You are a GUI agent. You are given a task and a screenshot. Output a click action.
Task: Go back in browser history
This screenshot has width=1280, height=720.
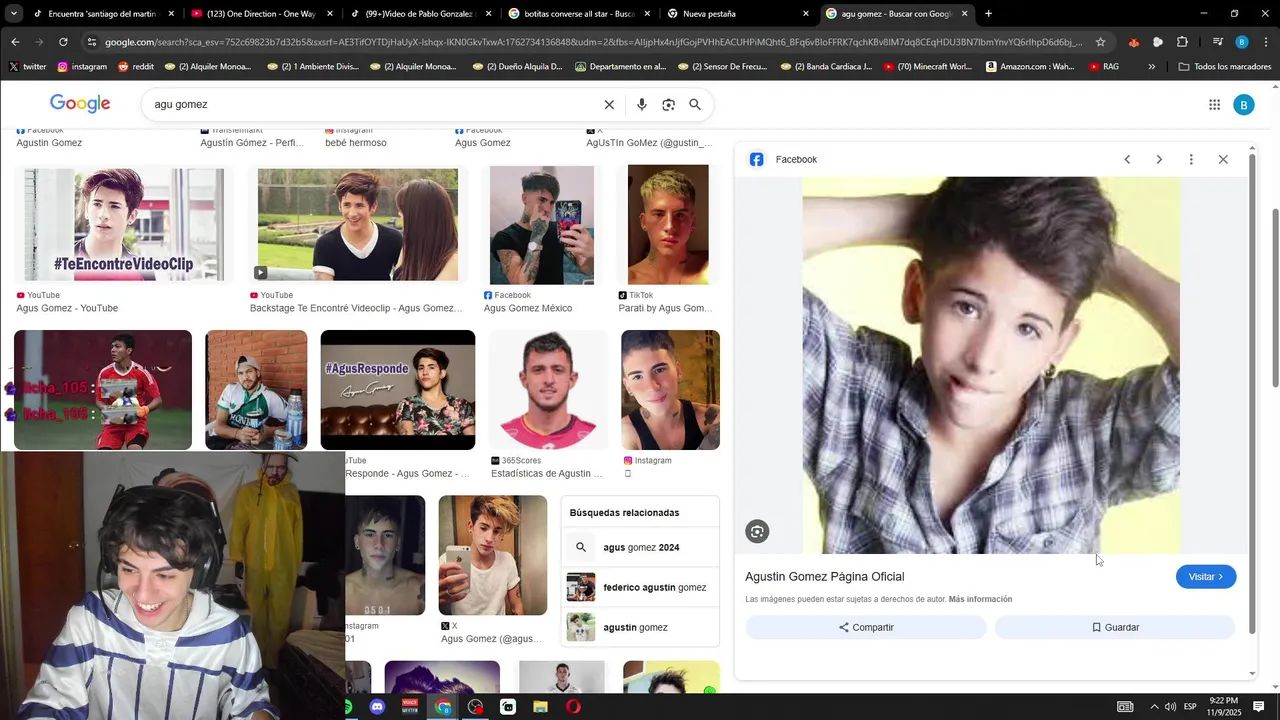click(15, 42)
